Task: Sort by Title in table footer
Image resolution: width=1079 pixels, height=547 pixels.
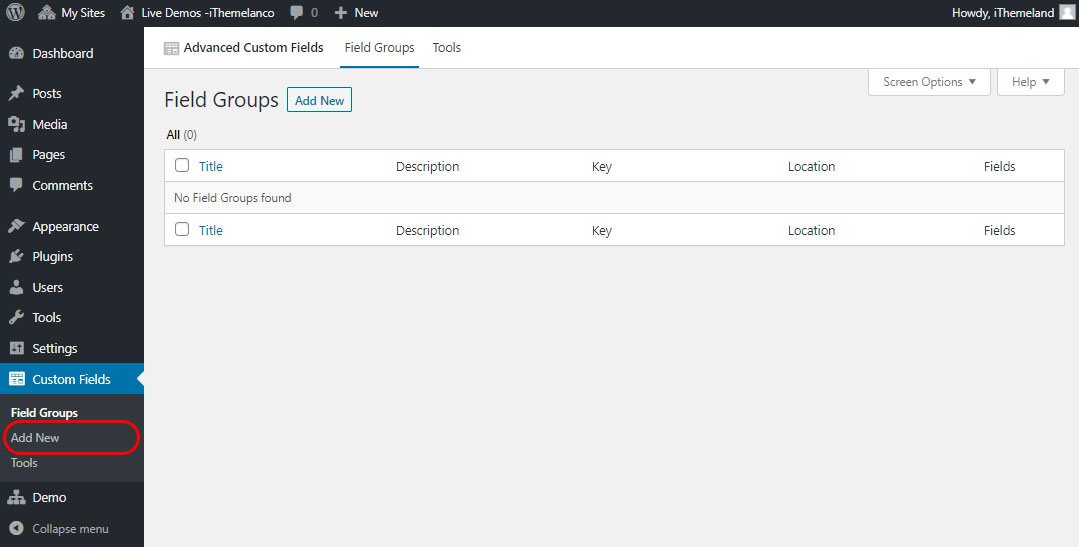Action: [x=211, y=230]
